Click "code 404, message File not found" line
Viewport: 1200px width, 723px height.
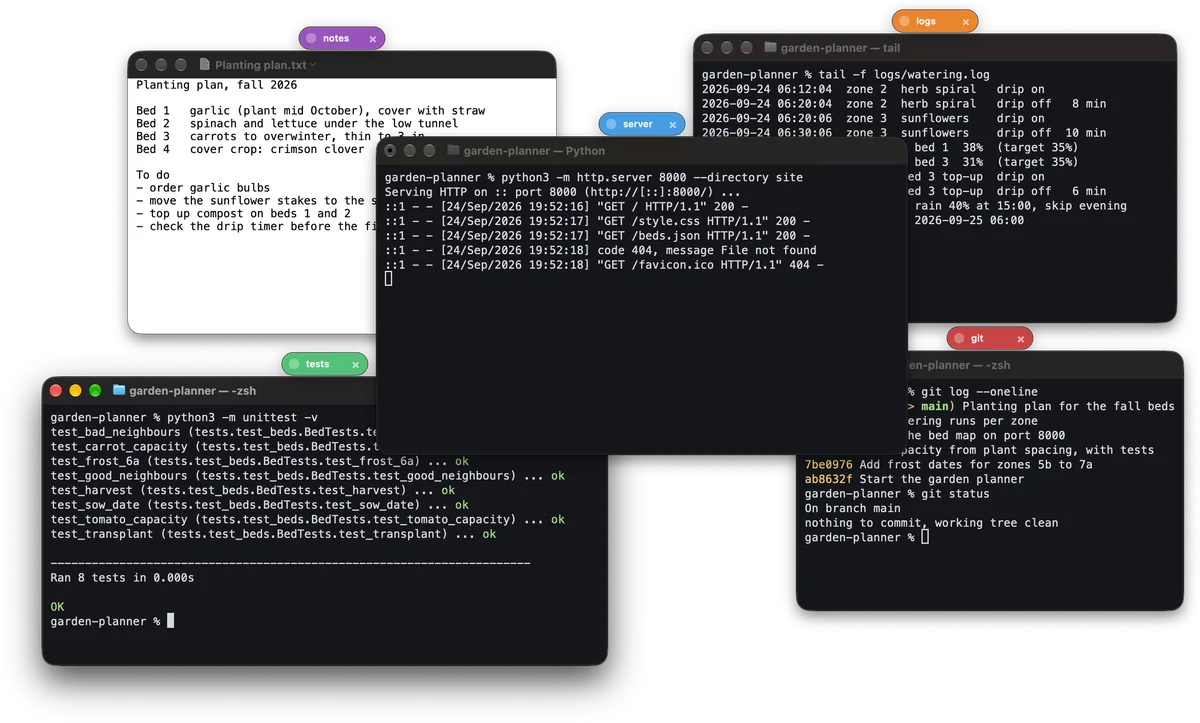tap(601, 250)
